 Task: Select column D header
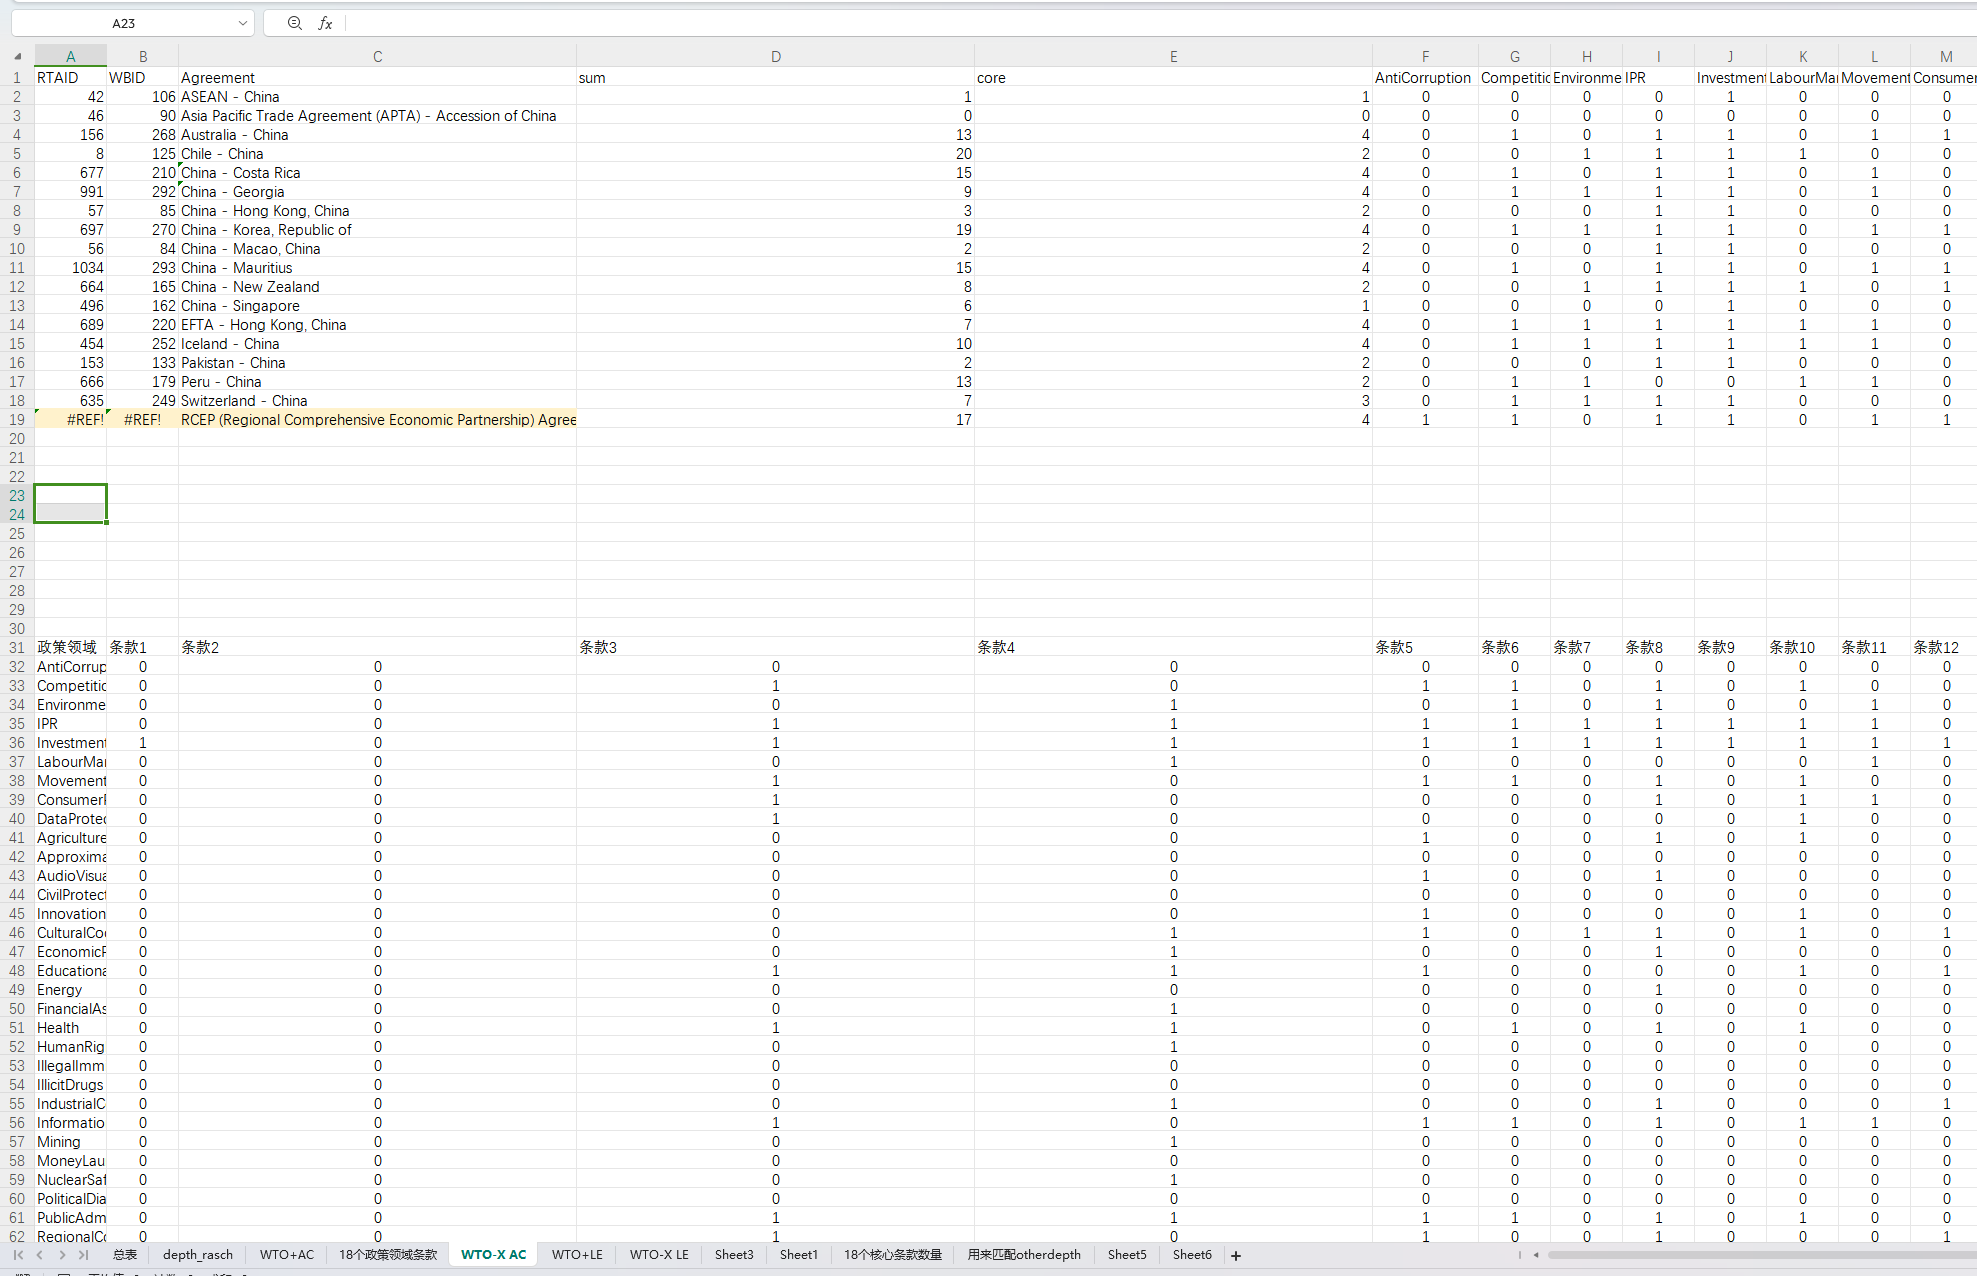[x=775, y=57]
